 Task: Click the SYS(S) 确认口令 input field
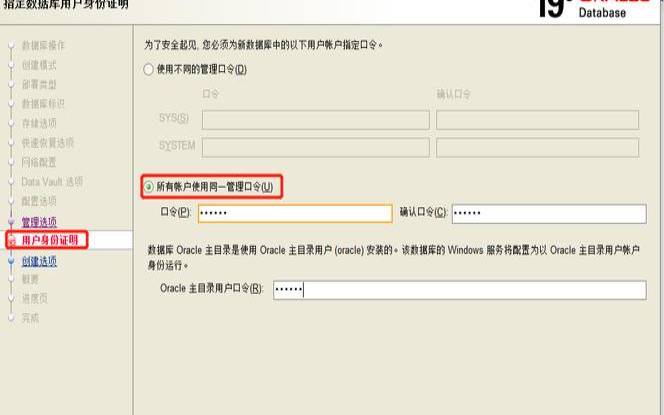pos(537,120)
